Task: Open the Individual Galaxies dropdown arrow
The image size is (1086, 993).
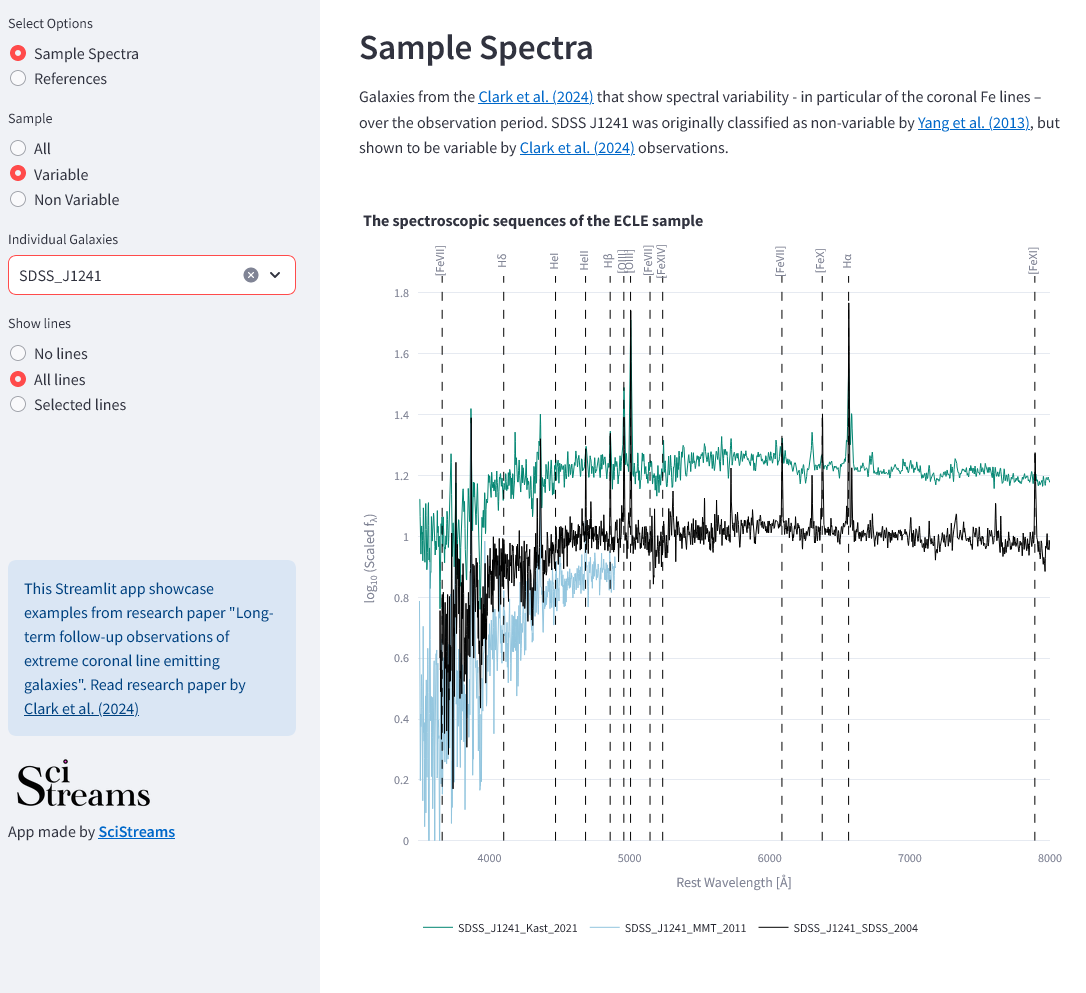Action: (275, 276)
